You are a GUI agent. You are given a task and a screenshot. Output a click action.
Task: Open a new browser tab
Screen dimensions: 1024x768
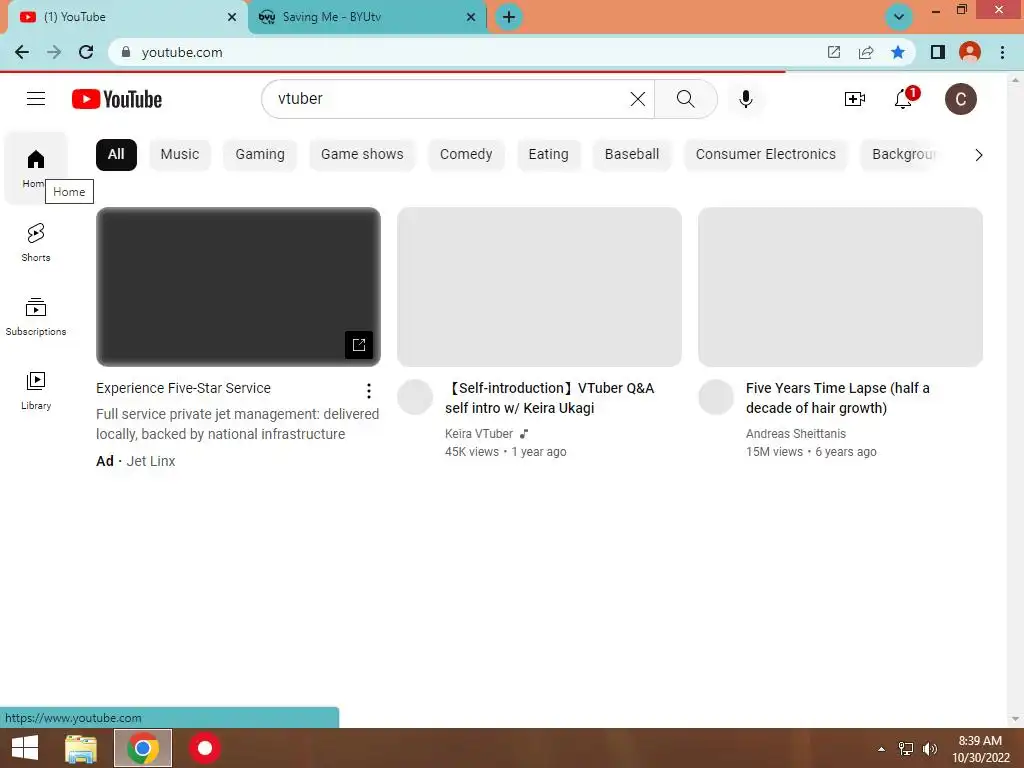point(509,17)
